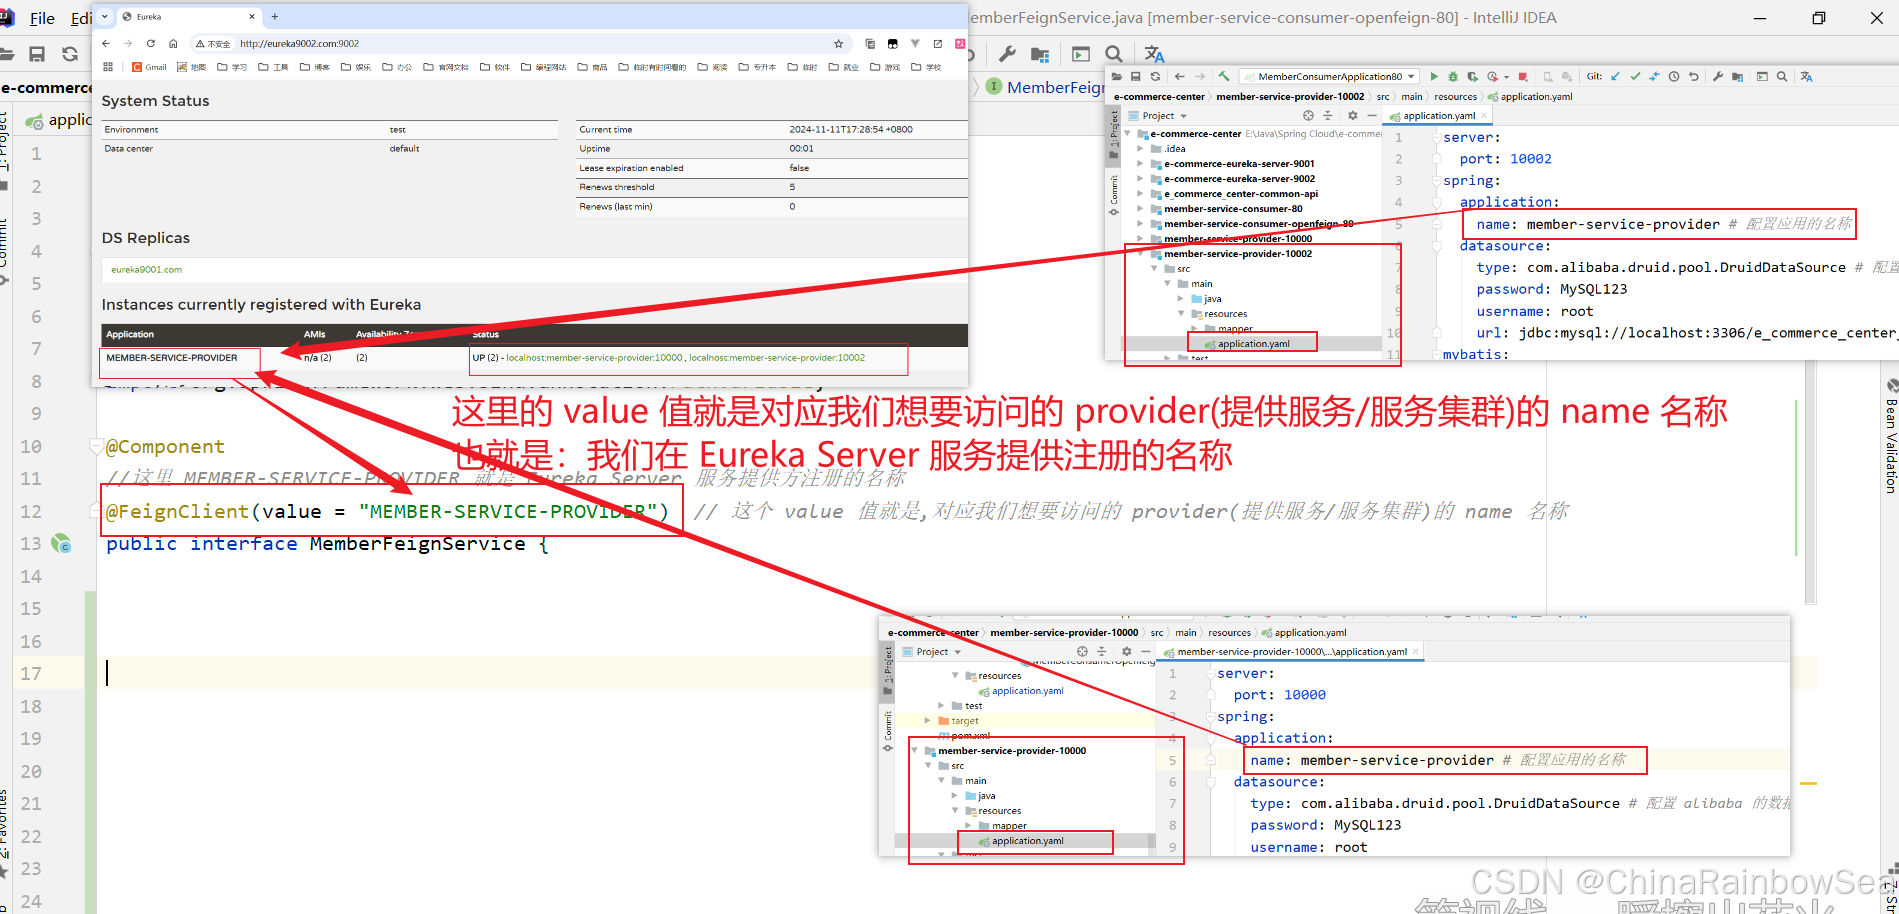Open settings wrench icon in small IDE toolbar
Viewport: 1899px width, 914px height.
(x=1718, y=76)
